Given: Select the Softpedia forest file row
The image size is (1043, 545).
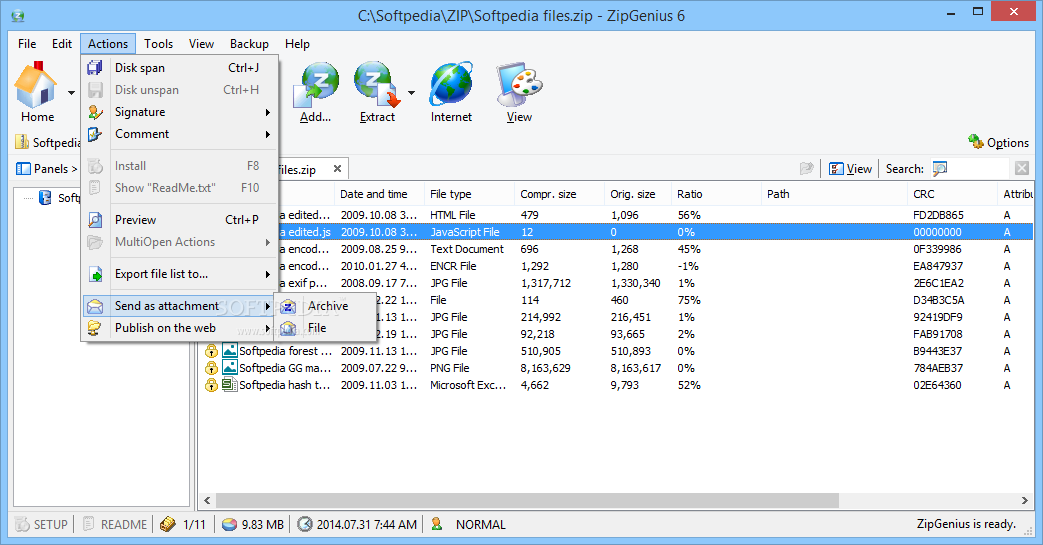Looking at the screenshot, I should click(x=617, y=351).
